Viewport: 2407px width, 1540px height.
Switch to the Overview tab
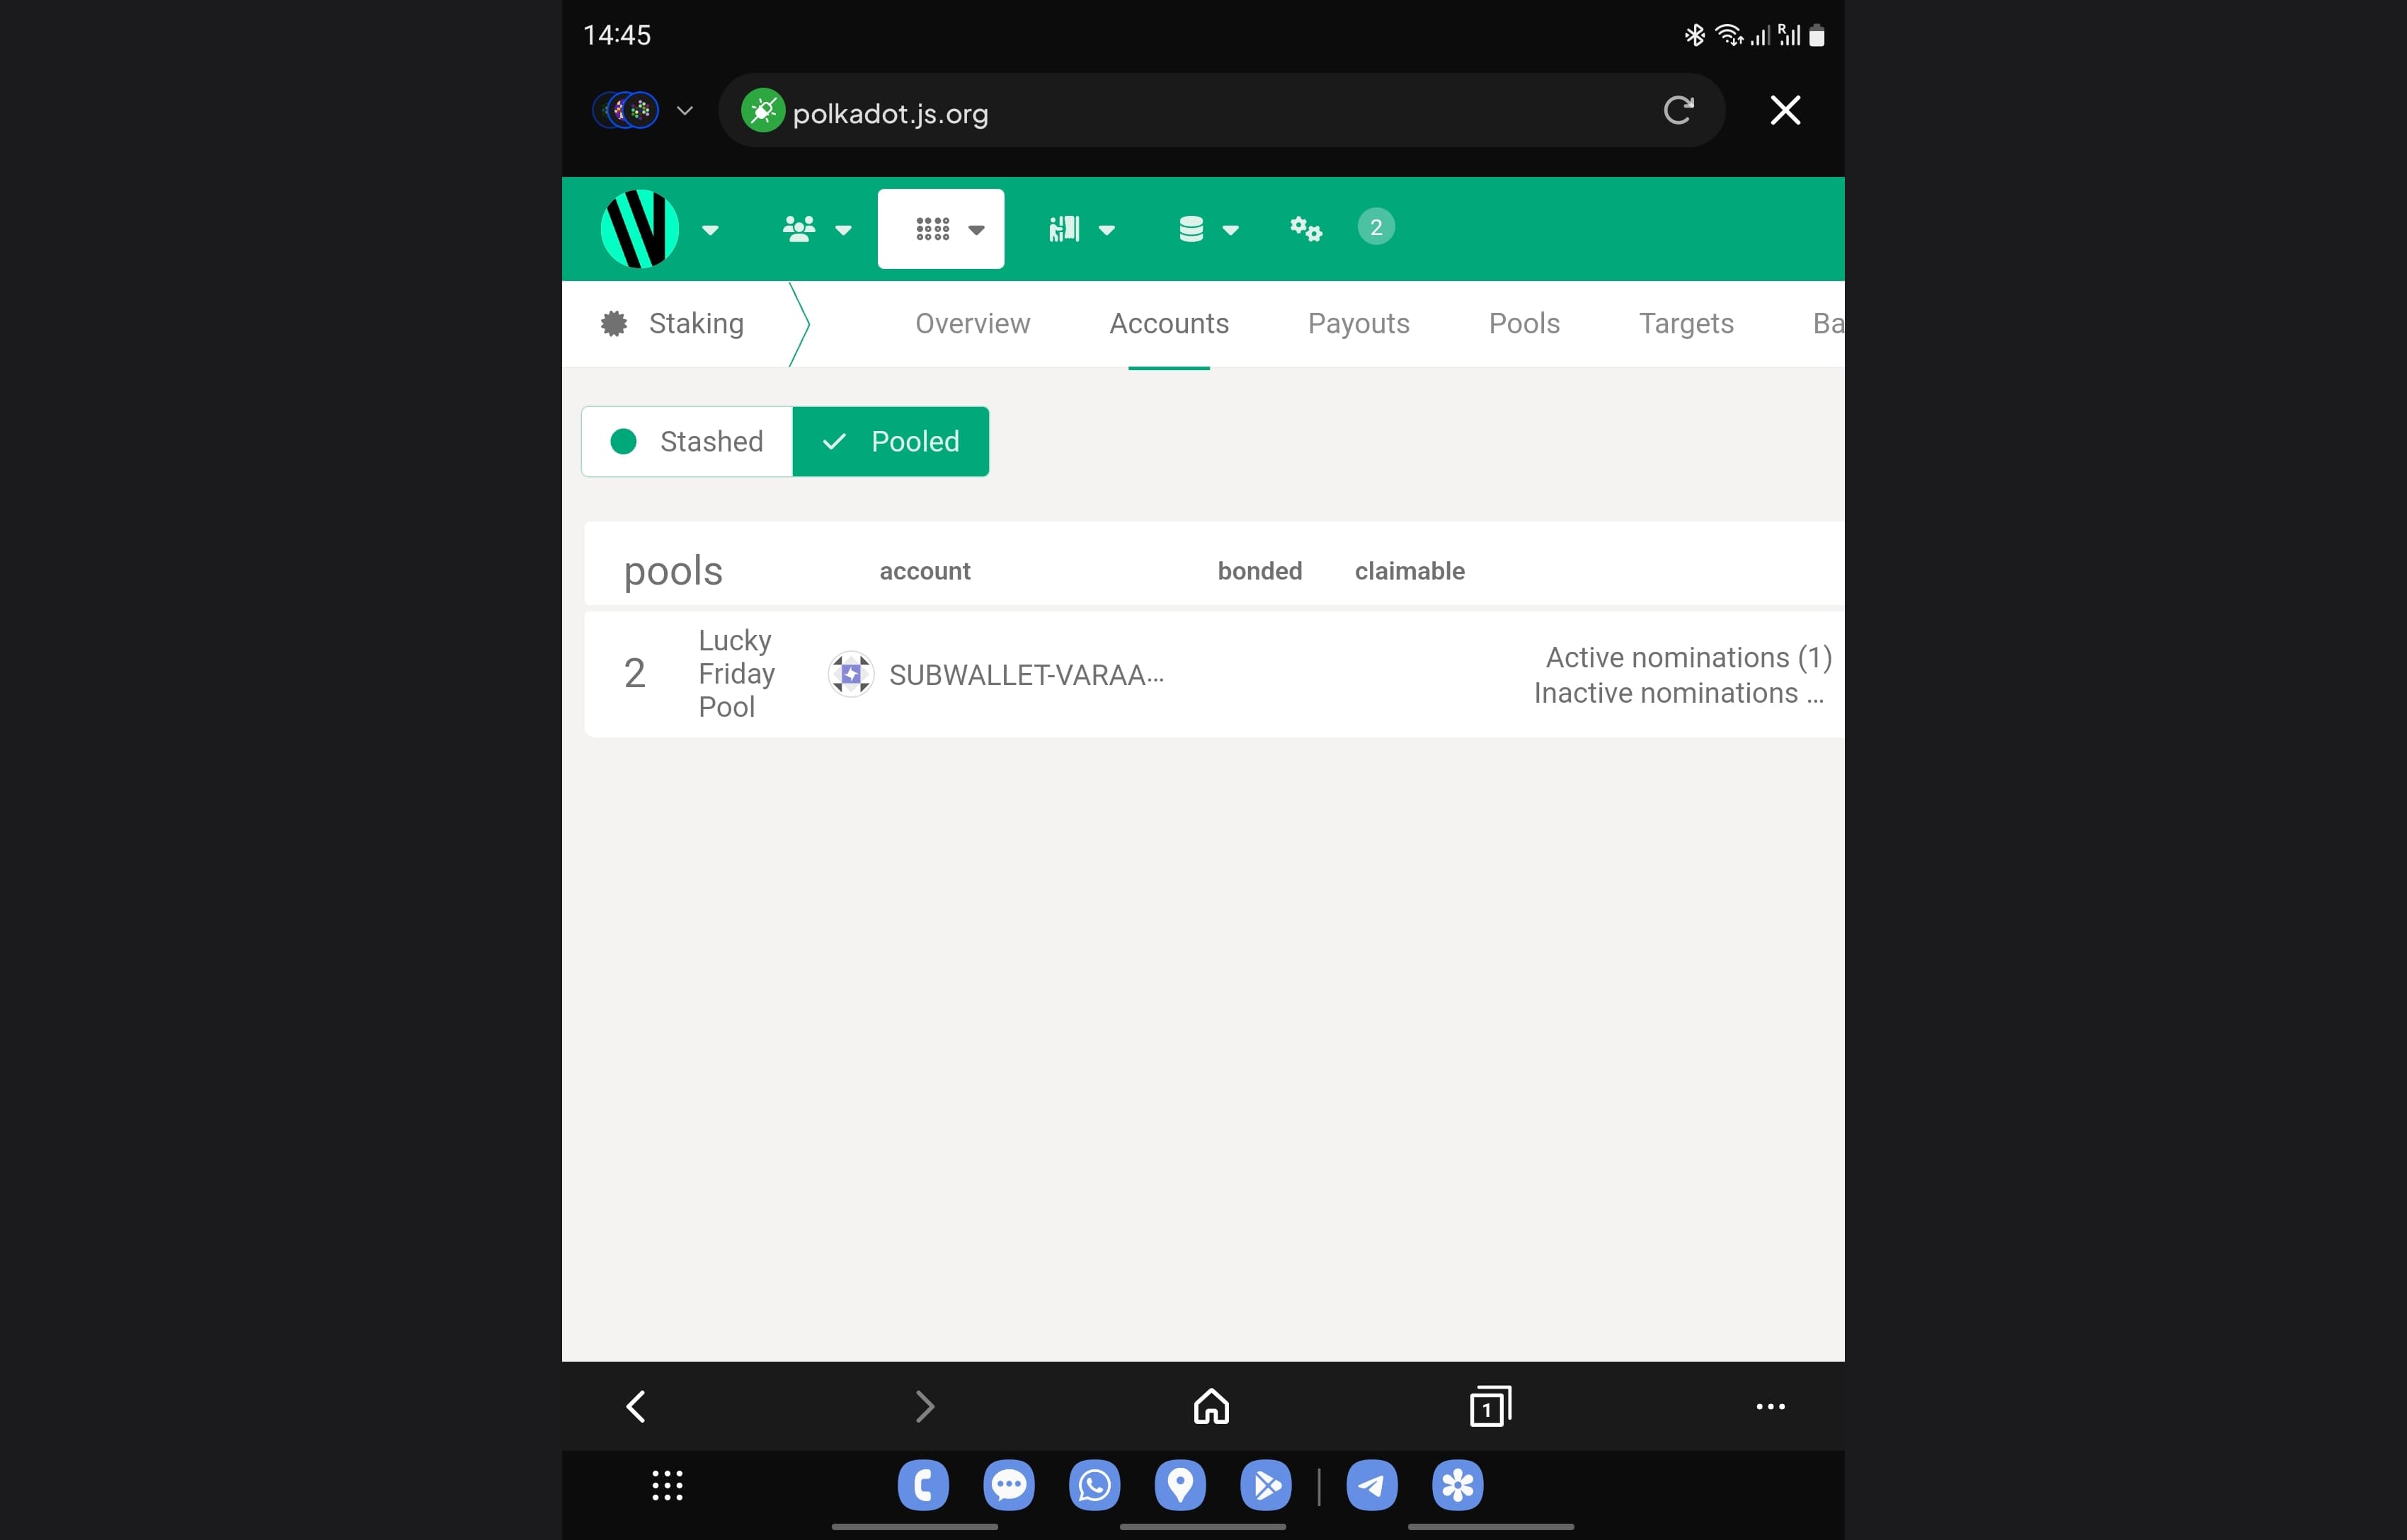(x=972, y=323)
